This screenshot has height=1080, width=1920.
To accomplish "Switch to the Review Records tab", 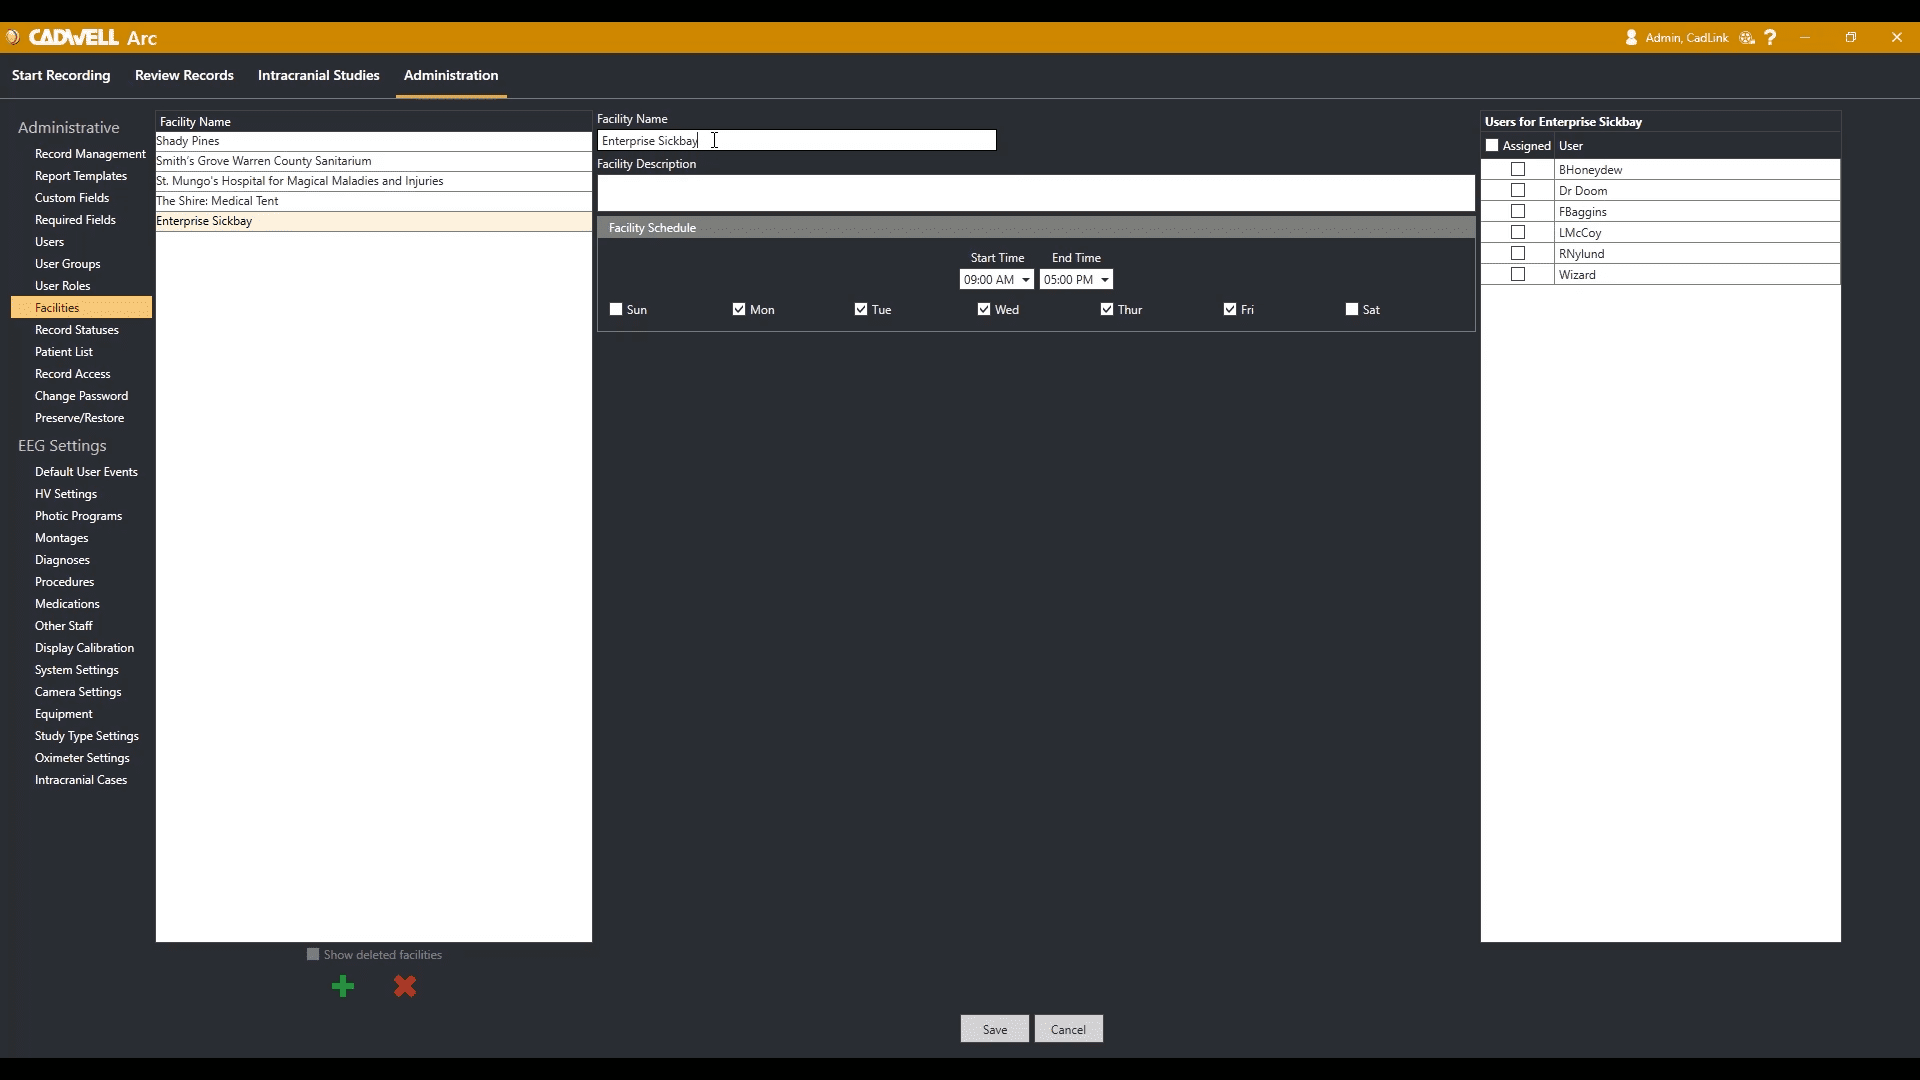I will [x=184, y=75].
